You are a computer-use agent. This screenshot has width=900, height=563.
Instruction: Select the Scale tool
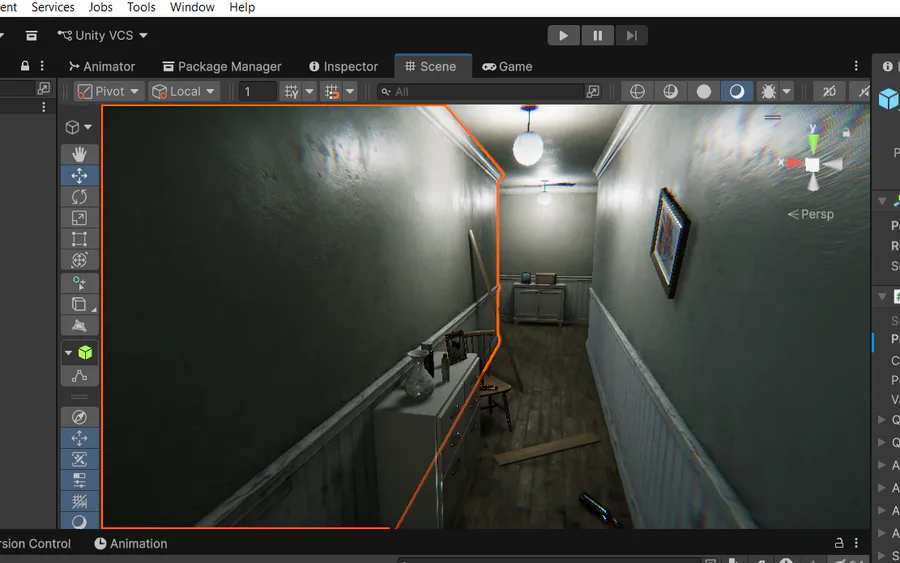tap(79, 218)
